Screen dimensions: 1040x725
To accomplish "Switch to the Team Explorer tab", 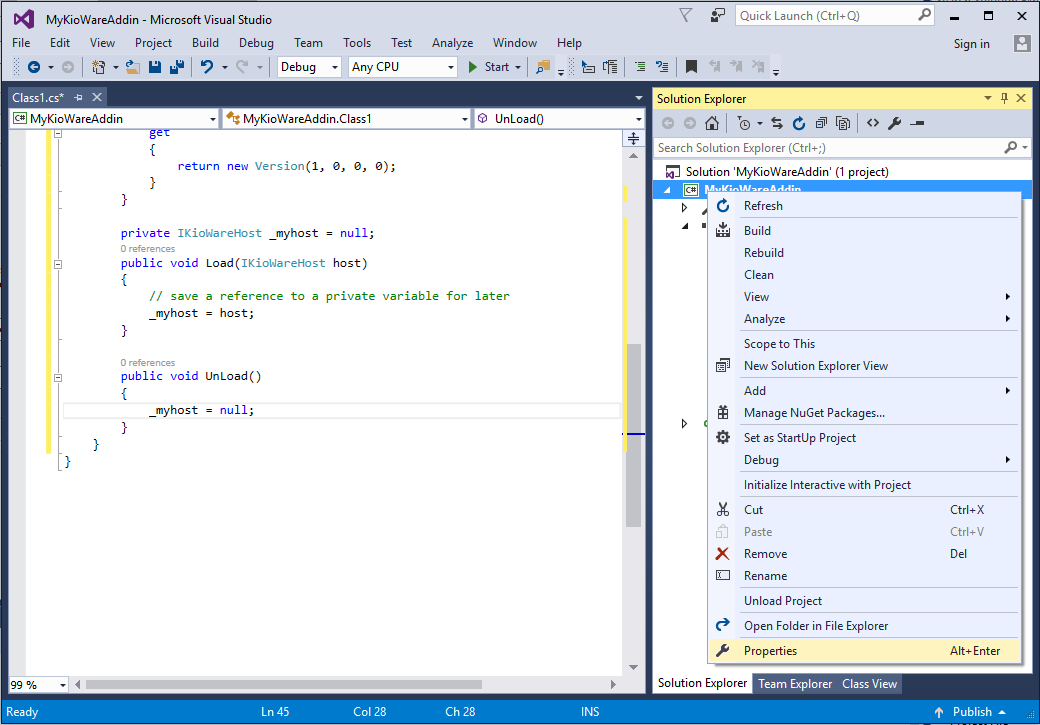I will [795, 684].
